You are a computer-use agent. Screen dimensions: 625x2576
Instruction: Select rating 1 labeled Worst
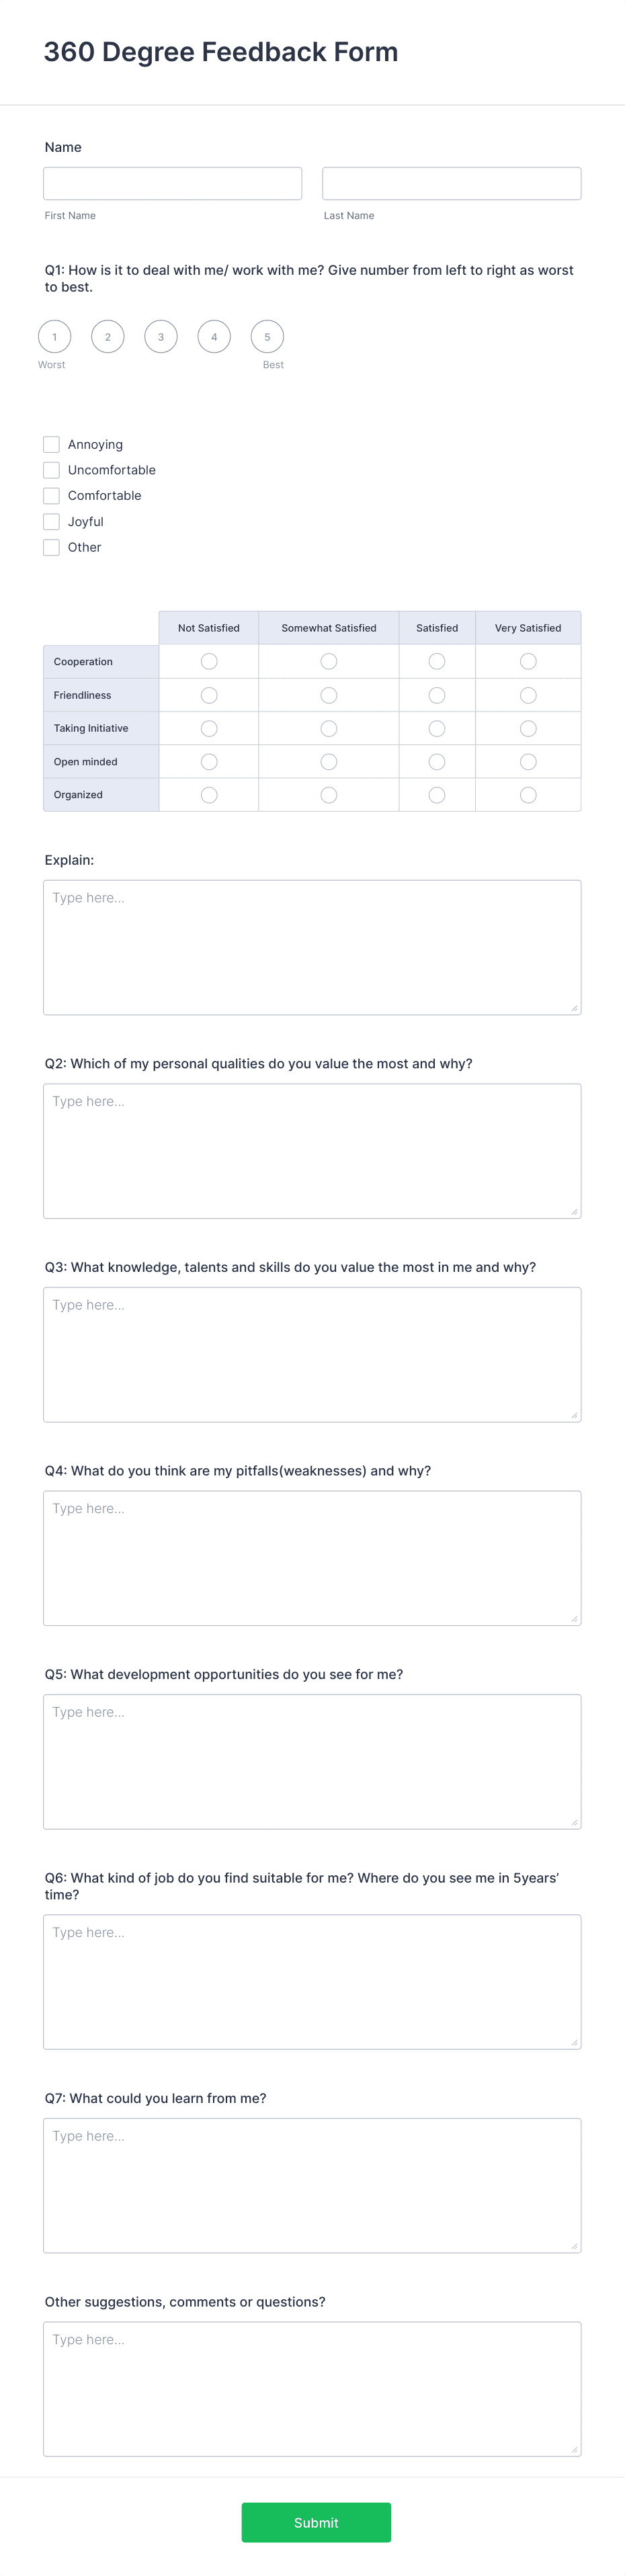(x=54, y=337)
